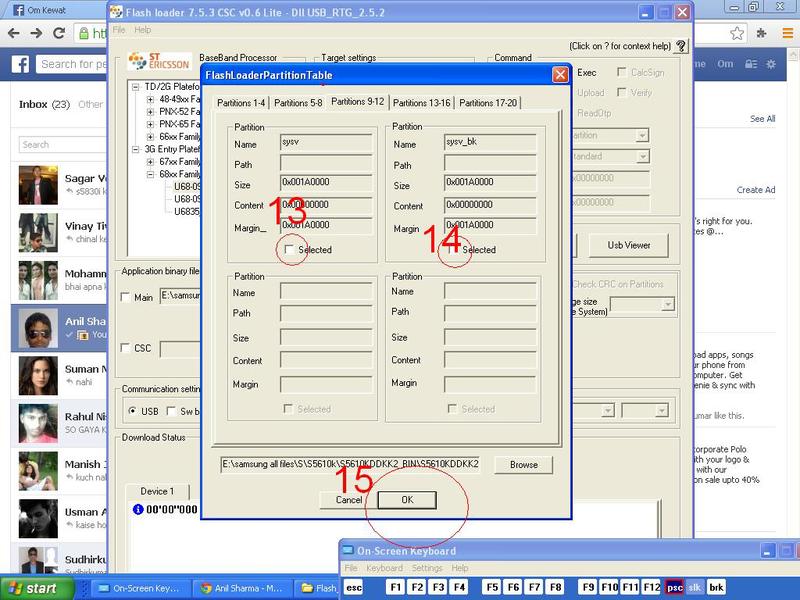Switch to the Partitions 1-4 tab
The height and width of the screenshot is (600, 800).
point(241,103)
